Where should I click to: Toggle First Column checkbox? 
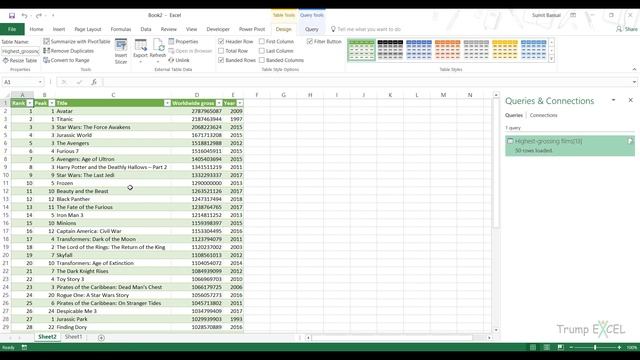(x=262, y=42)
